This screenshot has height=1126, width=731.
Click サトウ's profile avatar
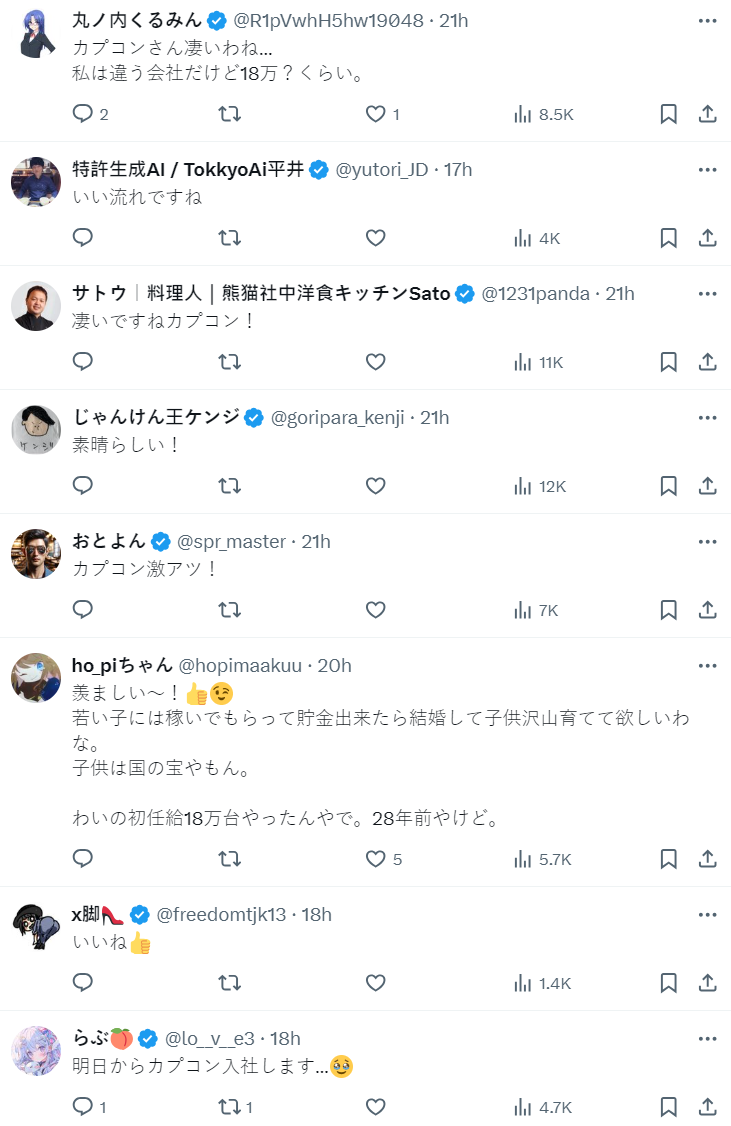click(36, 305)
